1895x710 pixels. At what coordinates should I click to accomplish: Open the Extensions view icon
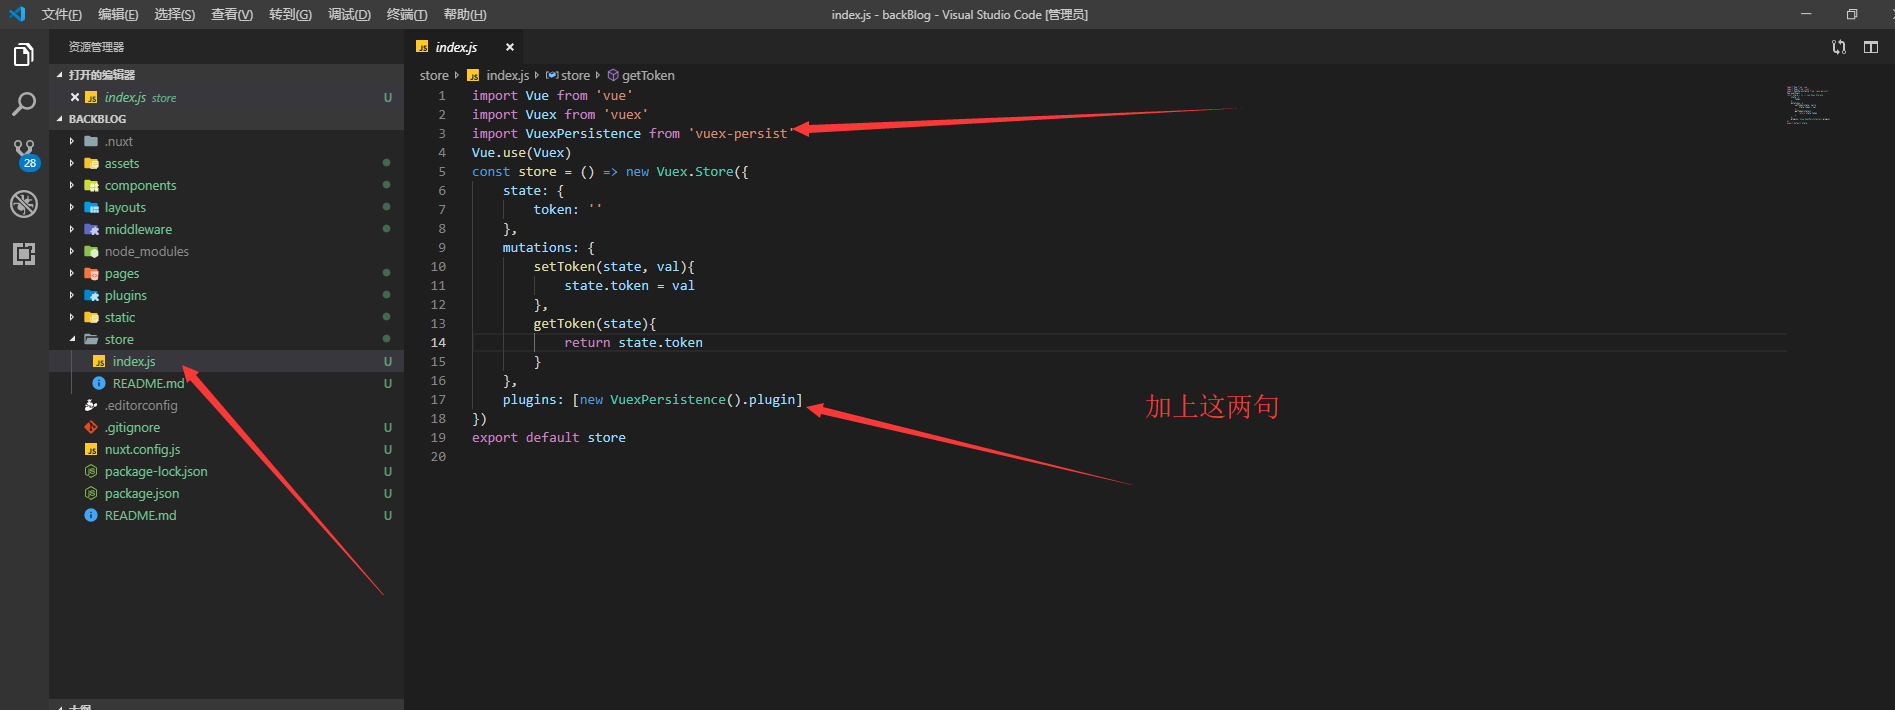(x=24, y=254)
